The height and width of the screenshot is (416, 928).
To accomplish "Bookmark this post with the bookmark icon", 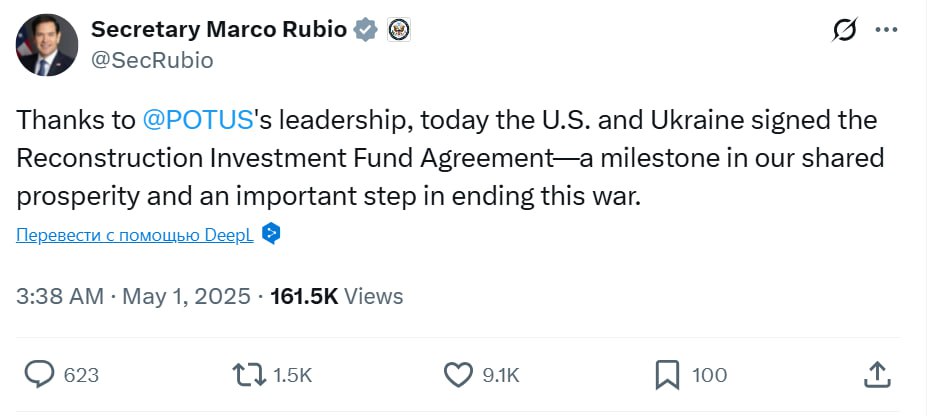I will pyautogui.click(x=667, y=375).
